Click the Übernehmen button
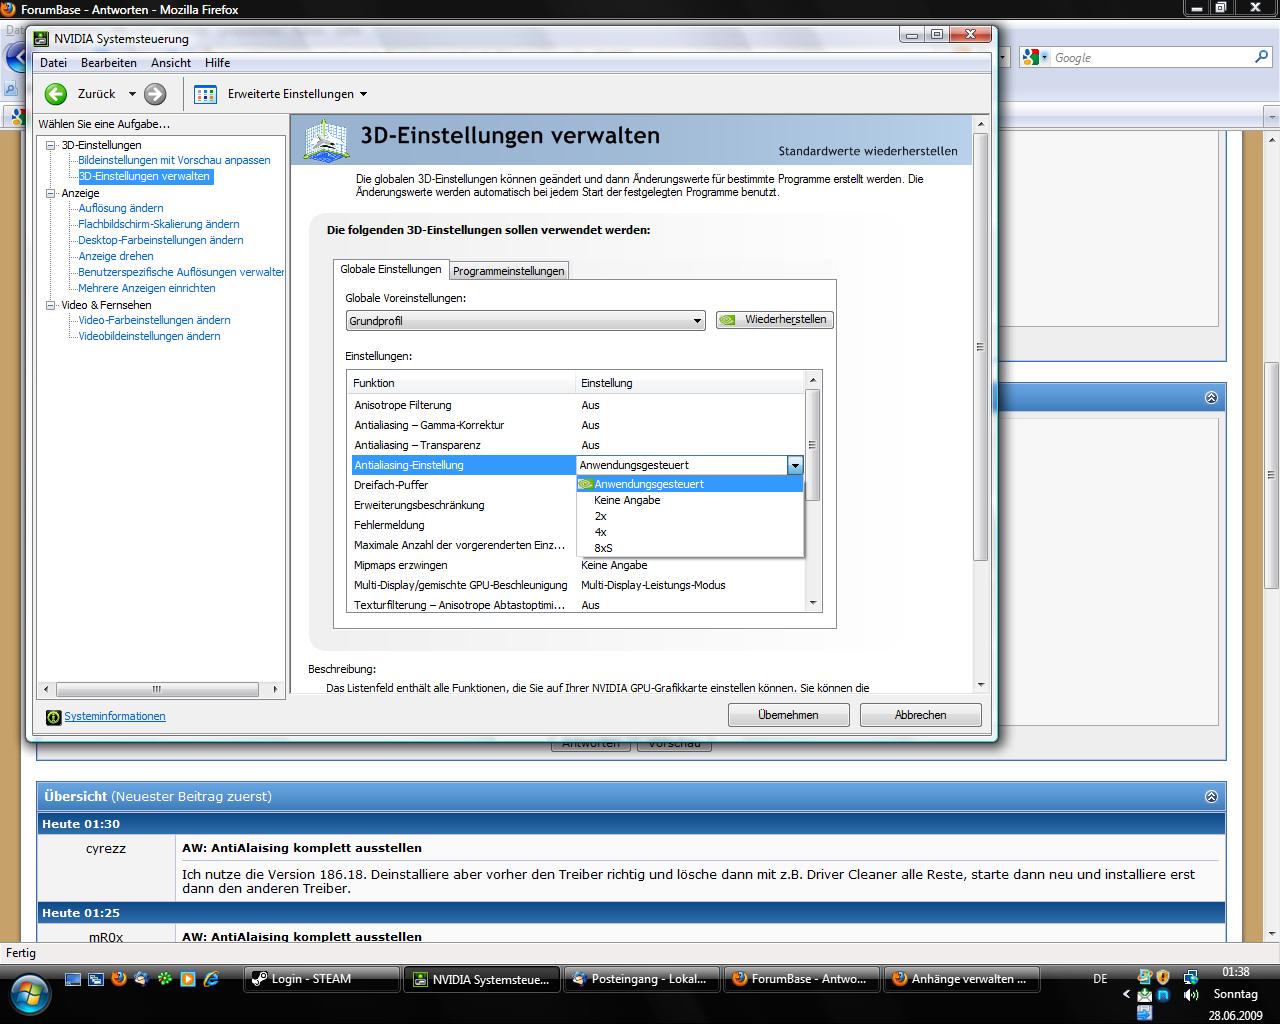Screen dimensions: 1280x1024 [x=789, y=715]
